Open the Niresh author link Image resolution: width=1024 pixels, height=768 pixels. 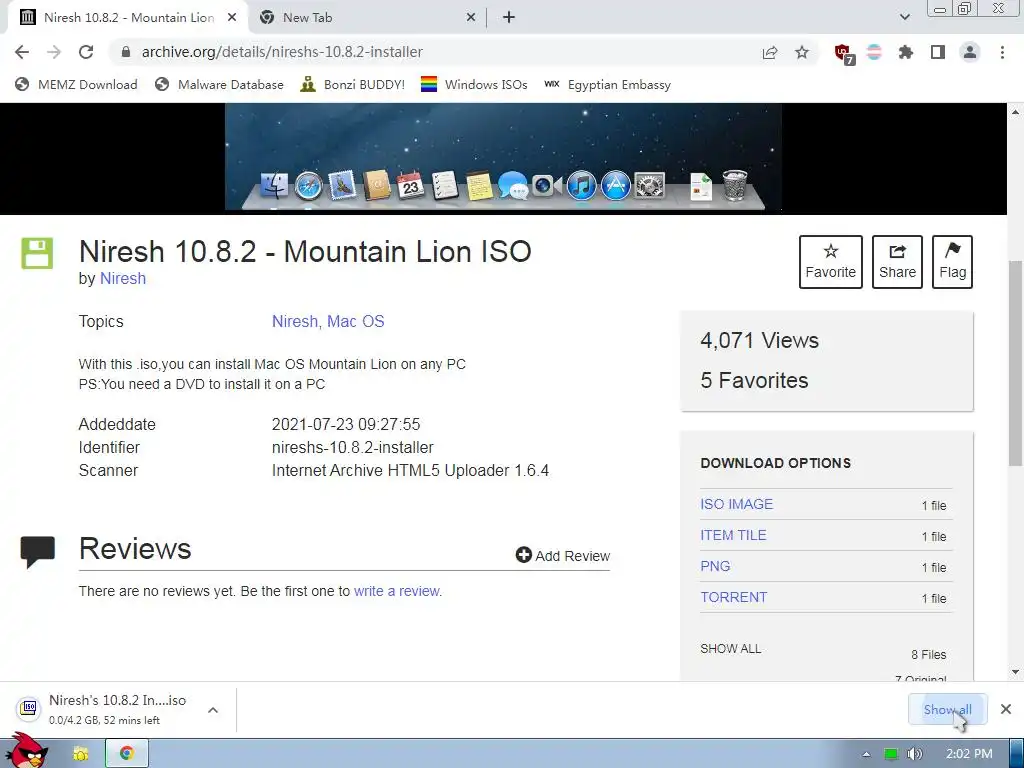tap(123, 279)
